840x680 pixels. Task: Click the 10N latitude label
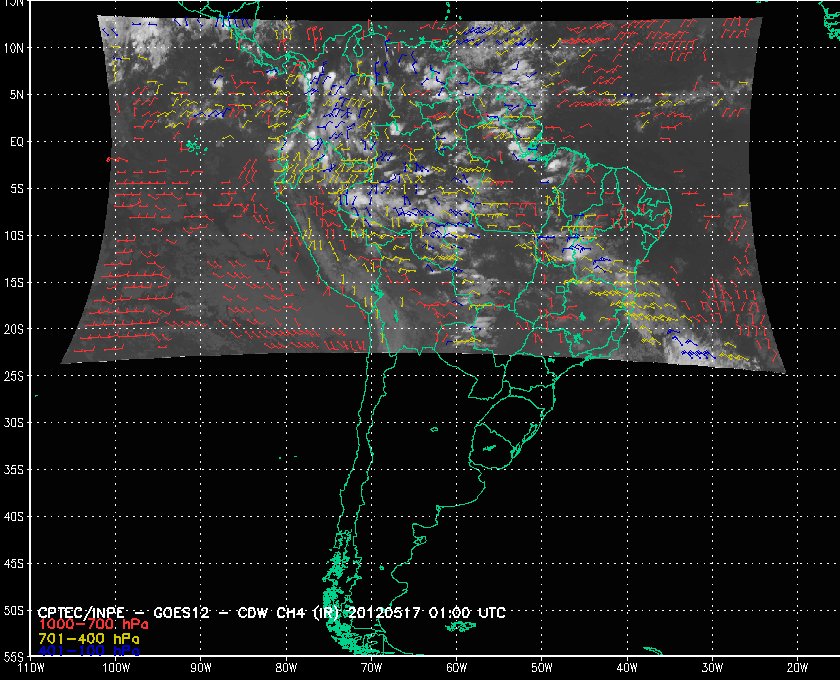[x=14, y=48]
